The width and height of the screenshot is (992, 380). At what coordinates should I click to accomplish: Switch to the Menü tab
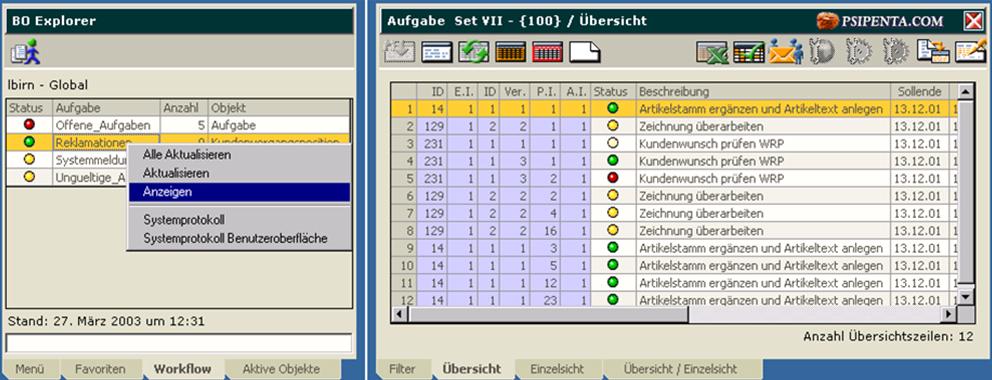(30, 369)
